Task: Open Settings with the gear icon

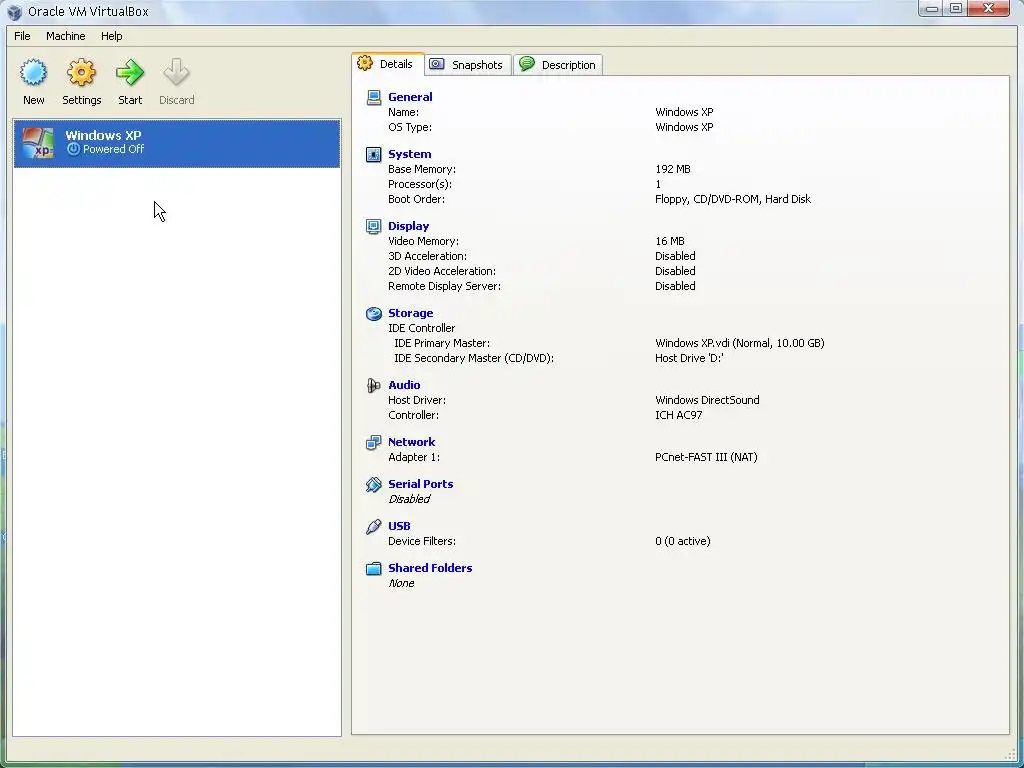Action: tap(81, 72)
